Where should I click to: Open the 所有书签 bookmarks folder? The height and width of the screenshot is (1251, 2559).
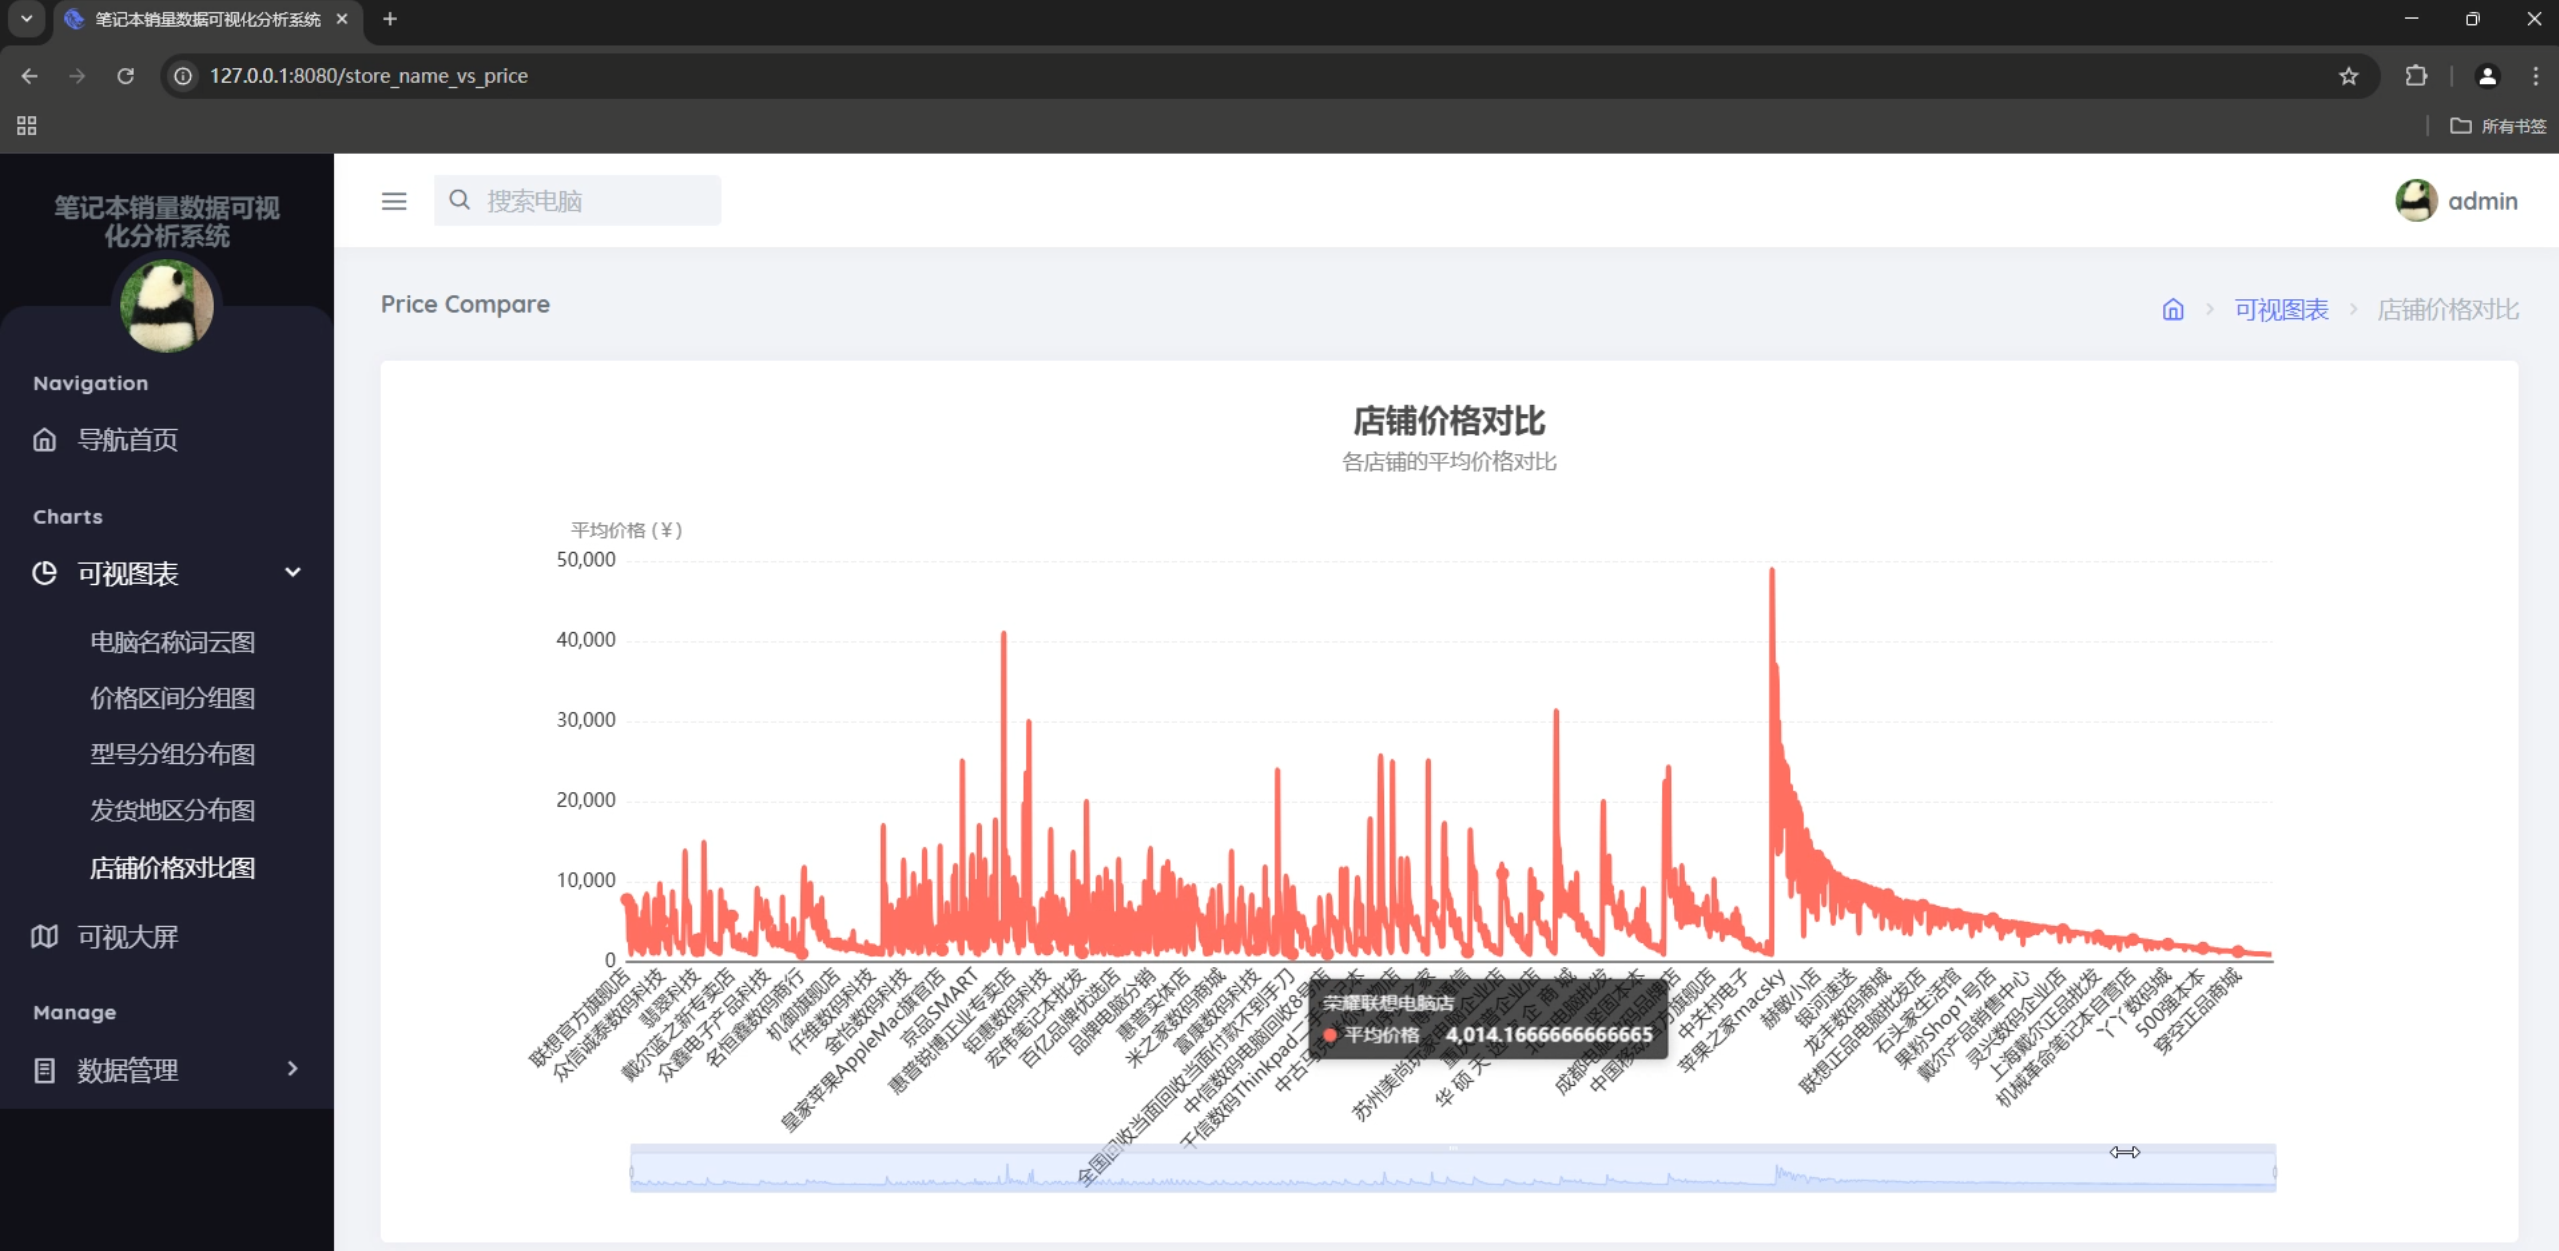tap(2497, 126)
